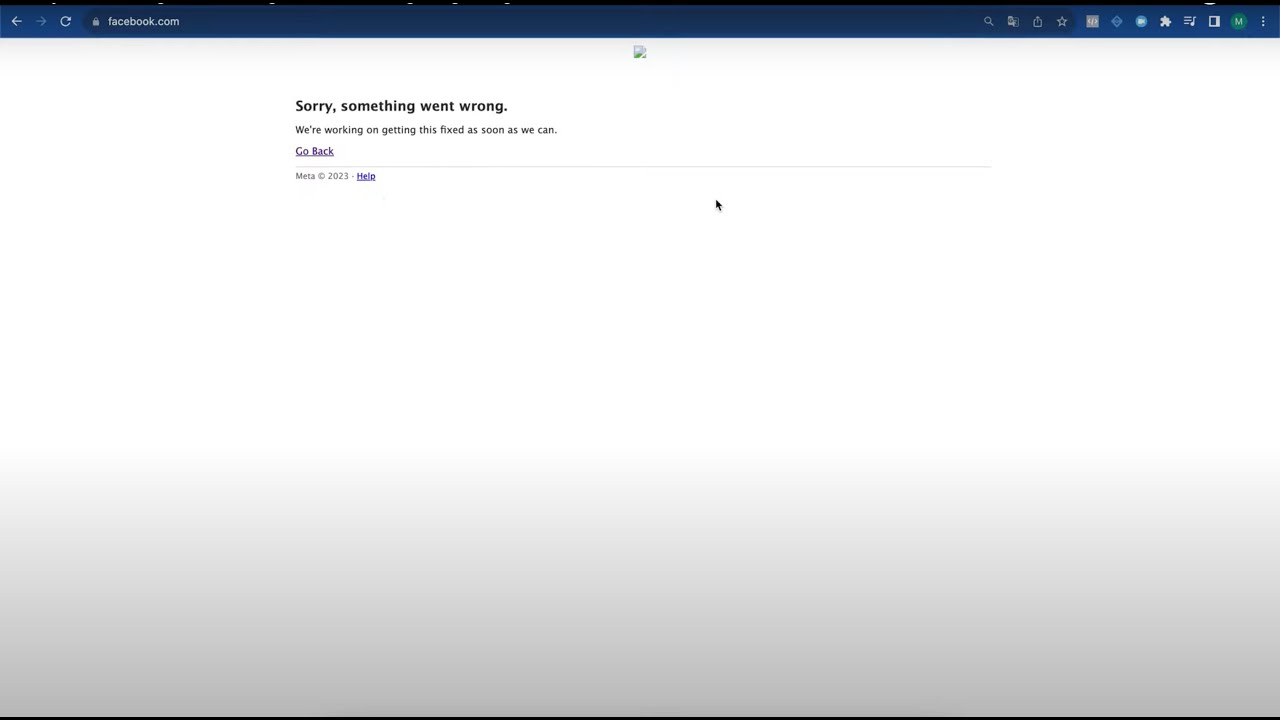Share this page using the share icon
The width and height of the screenshot is (1280, 720).
point(1037,21)
